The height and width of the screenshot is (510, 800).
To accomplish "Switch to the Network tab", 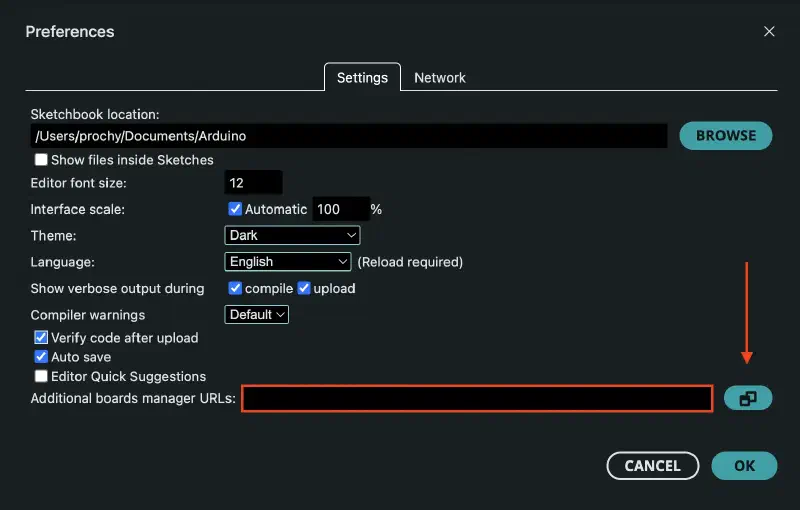I will pos(440,78).
